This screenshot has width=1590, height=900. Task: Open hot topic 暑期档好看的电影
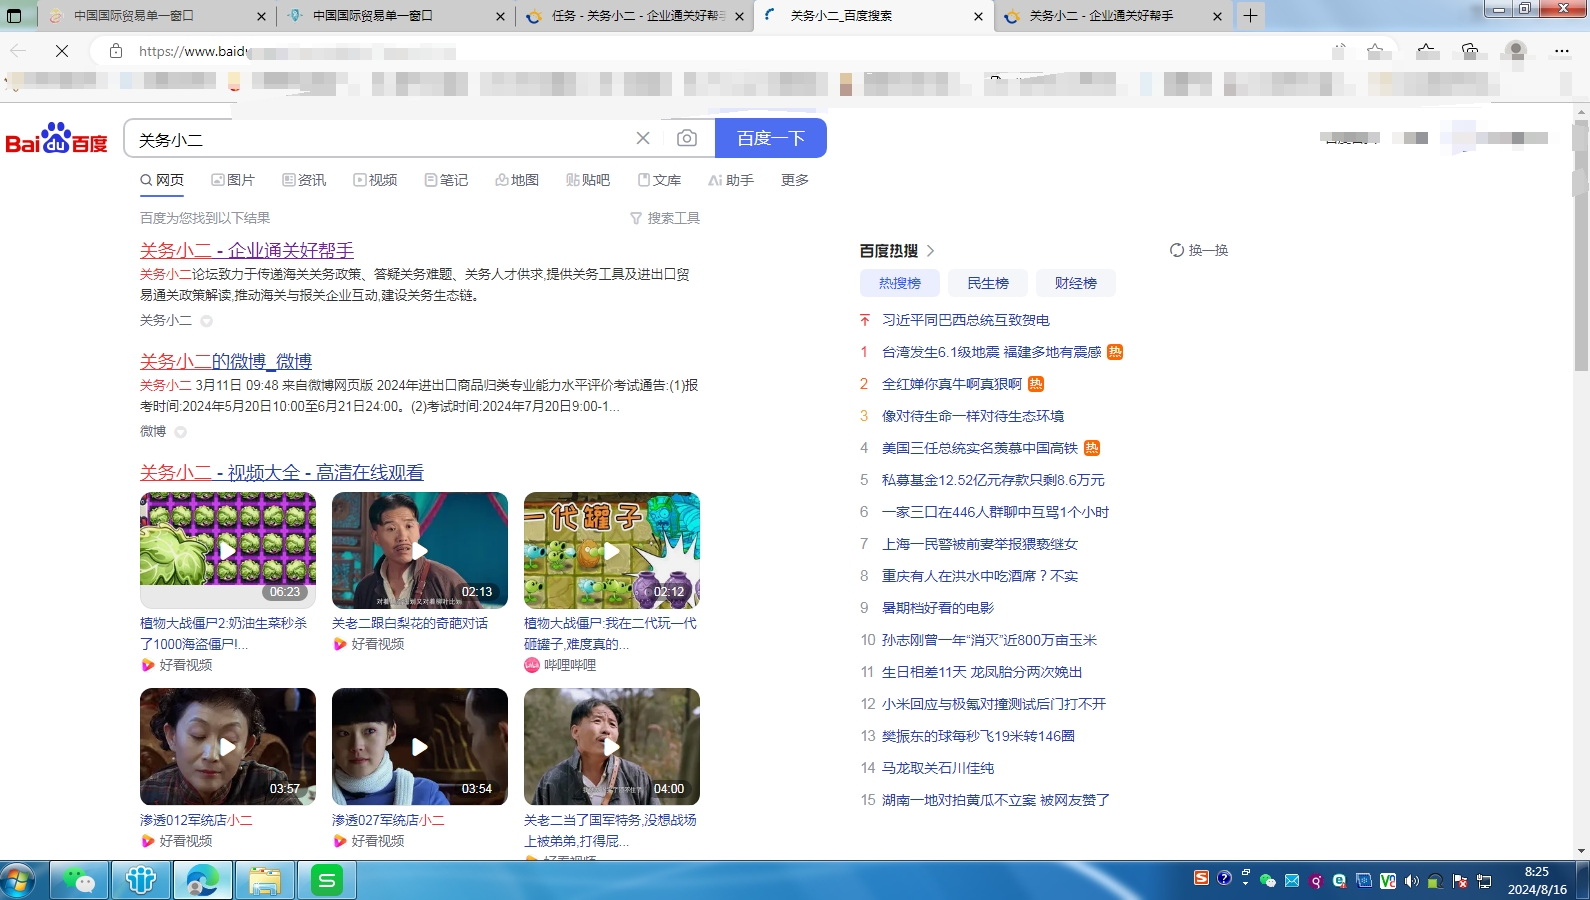938,608
